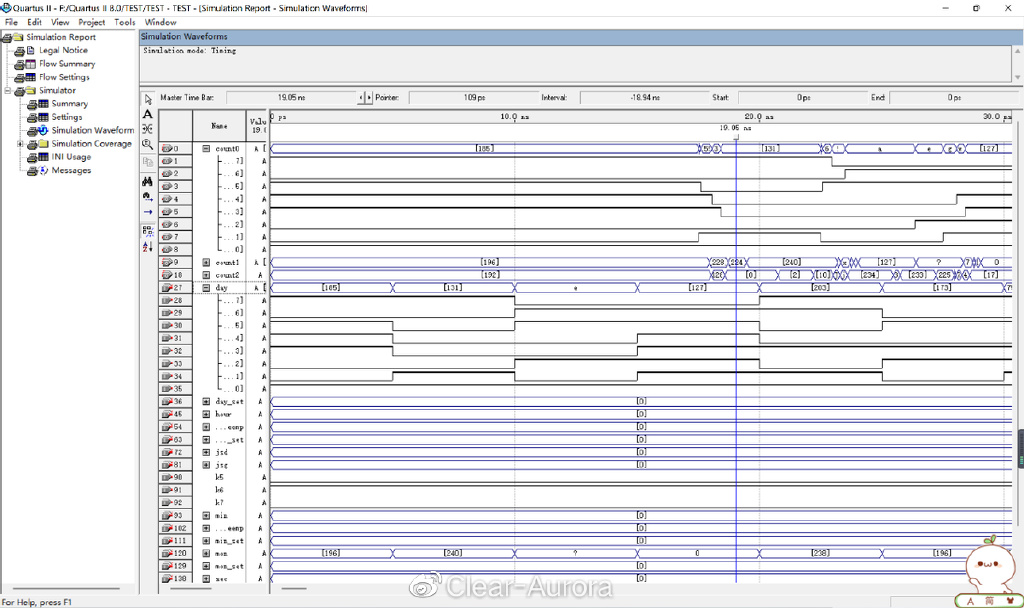This screenshot has width=1024, height=608.
Task: Collapse the day bus signal
Action: click(206, 288)
